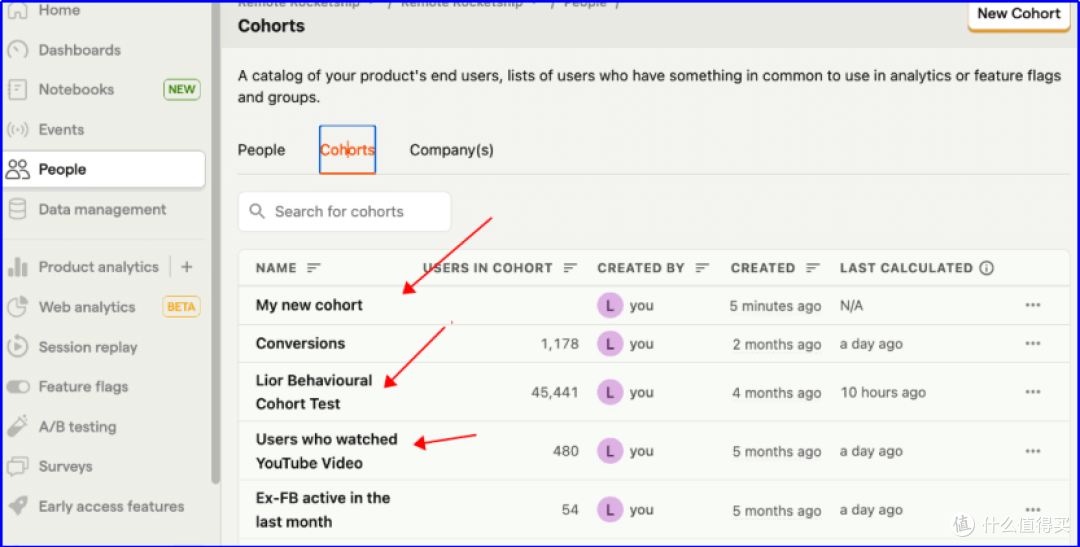Click the New Cohort button

[x=1019, y=14]
